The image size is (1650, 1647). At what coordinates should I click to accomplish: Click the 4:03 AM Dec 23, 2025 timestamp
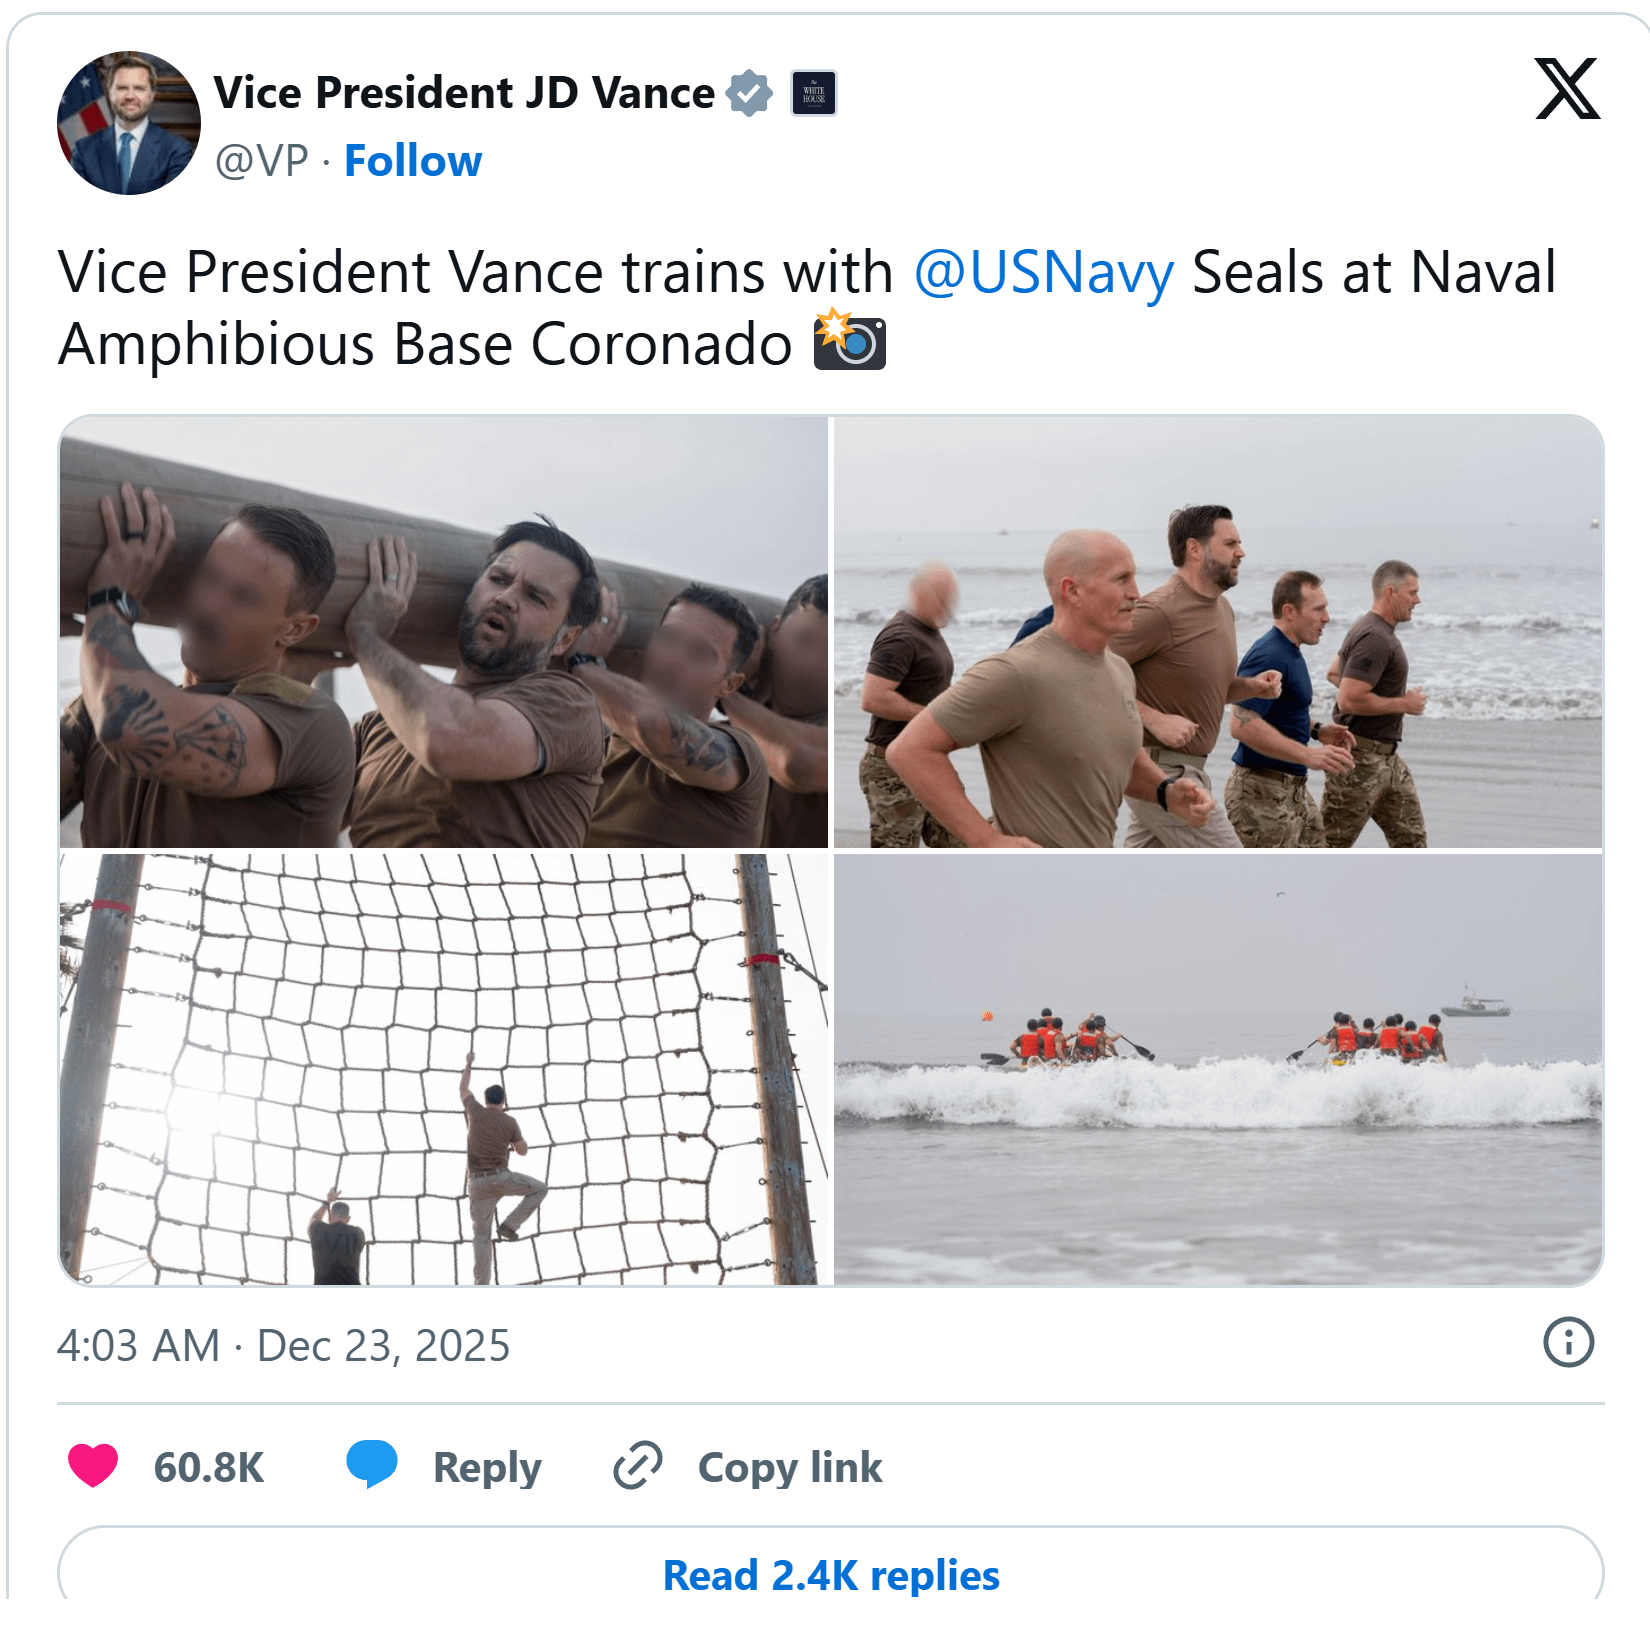pos(283,1346)
